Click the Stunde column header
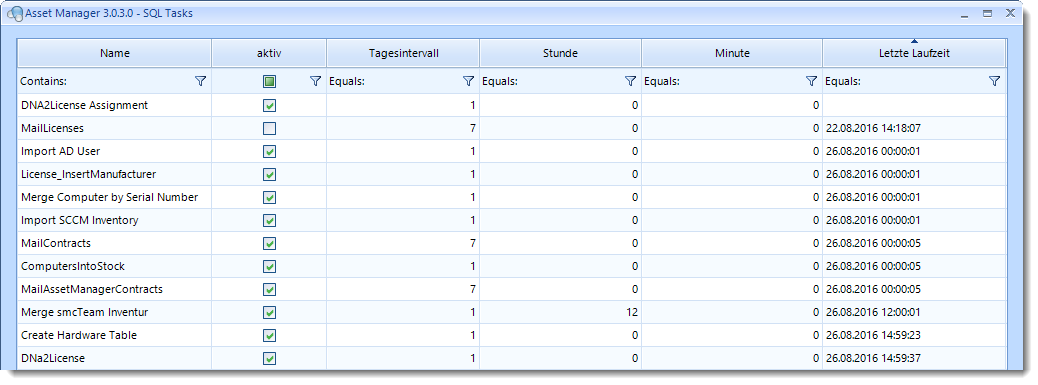1038x385 pixels. coord(560,53)
